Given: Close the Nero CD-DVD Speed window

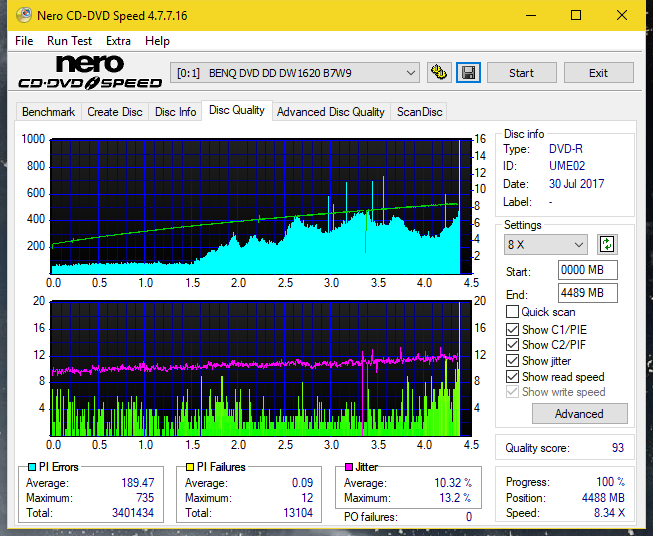Looking at the screenshot, I should pos(622,15).
